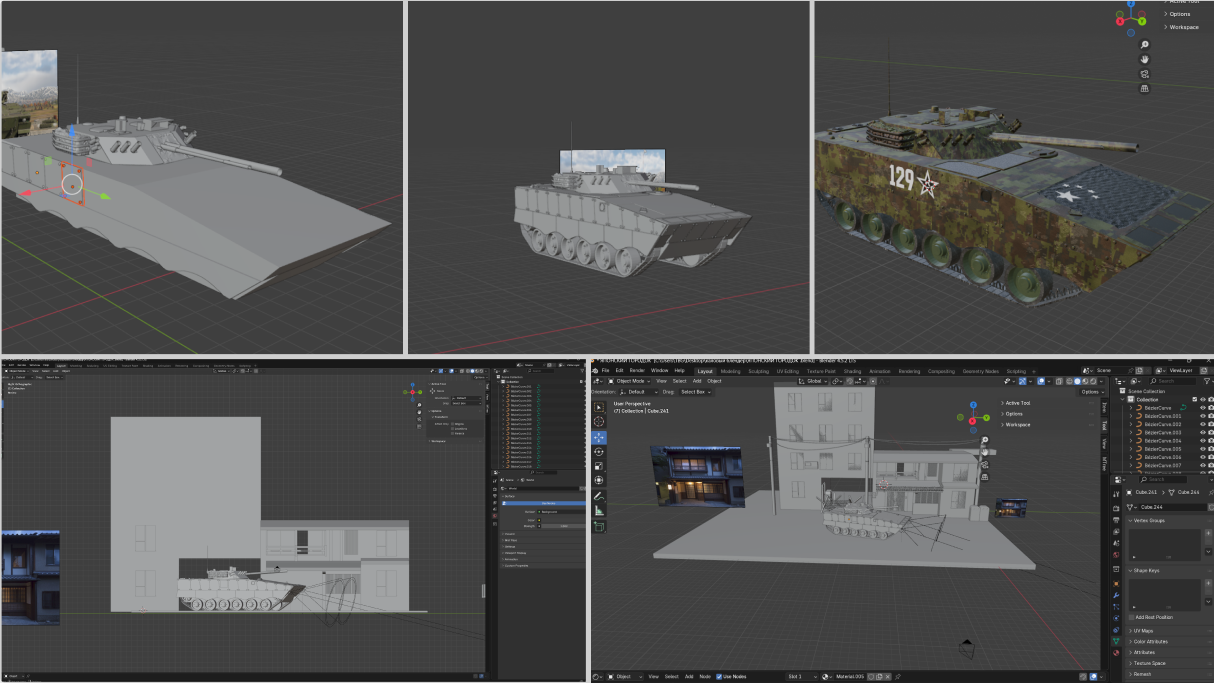Click the Material.005 name field

coord(850,676)
